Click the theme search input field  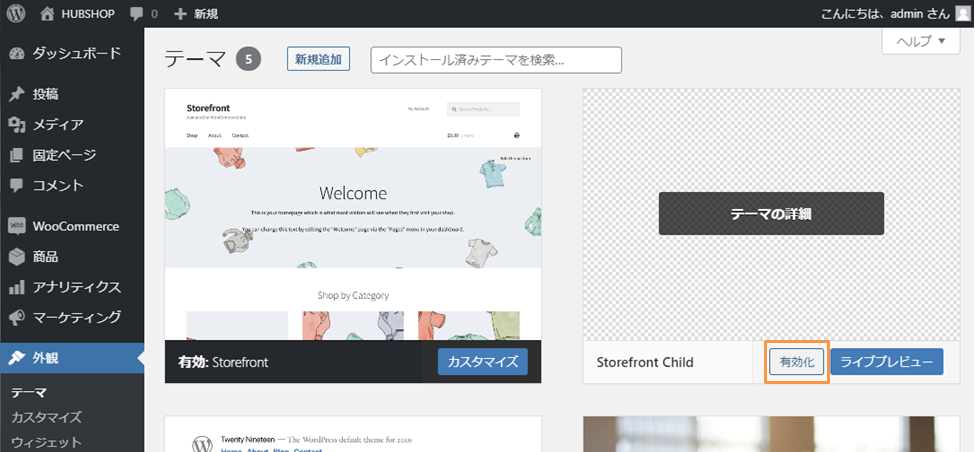496,60
